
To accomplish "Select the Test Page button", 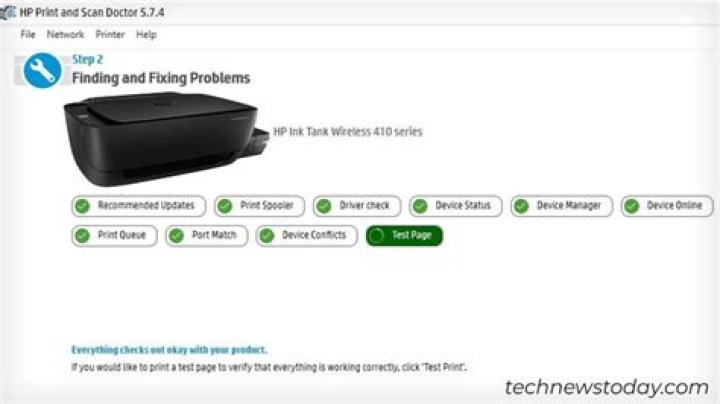I will (x=404, y=236).
